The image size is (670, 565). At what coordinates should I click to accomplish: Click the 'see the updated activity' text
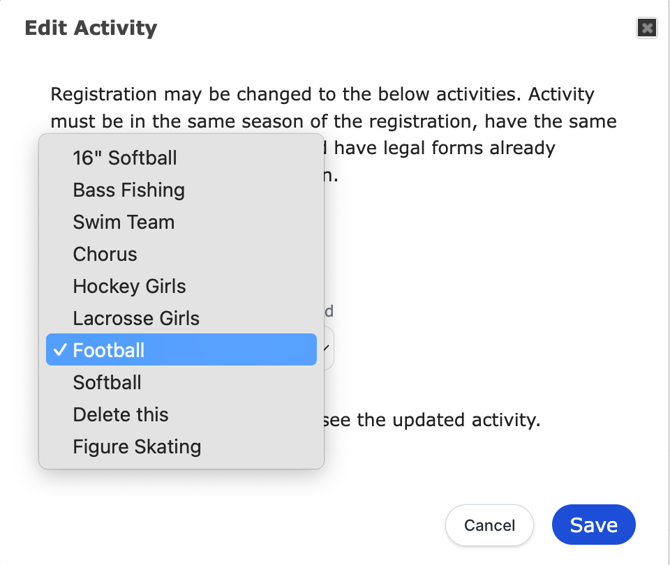(432, 420)
